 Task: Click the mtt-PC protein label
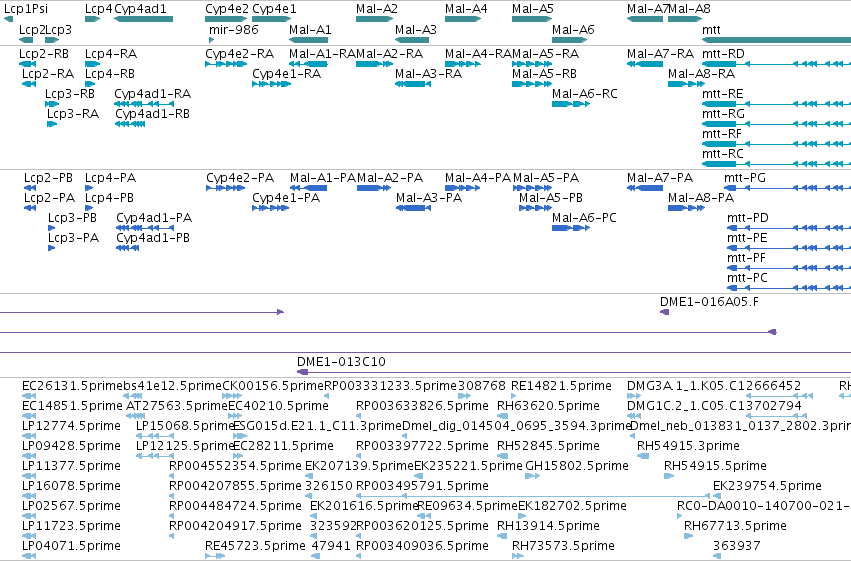pos(747,278)
